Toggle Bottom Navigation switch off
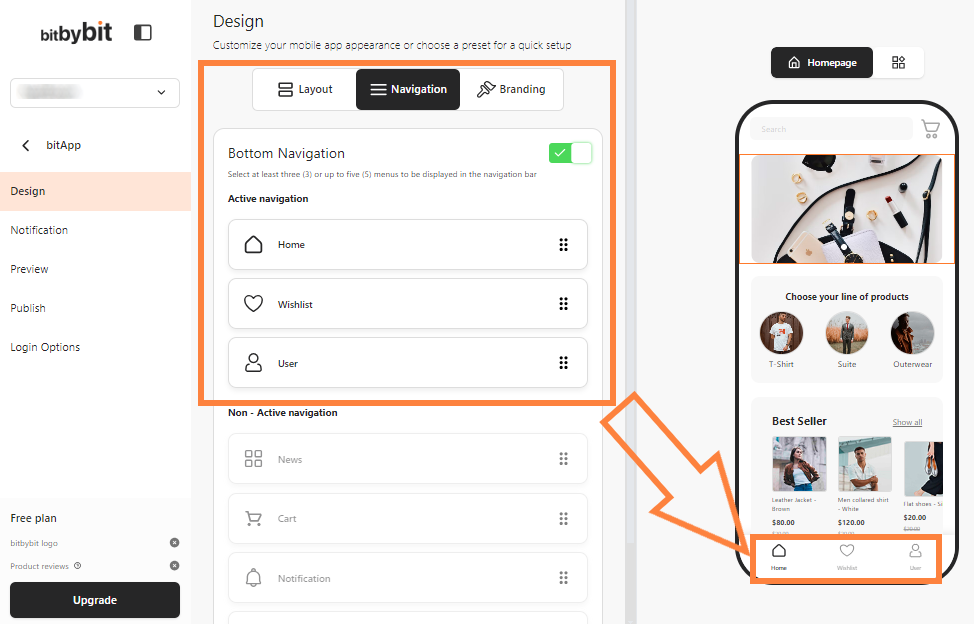The image size is (974, 624). 570,153
